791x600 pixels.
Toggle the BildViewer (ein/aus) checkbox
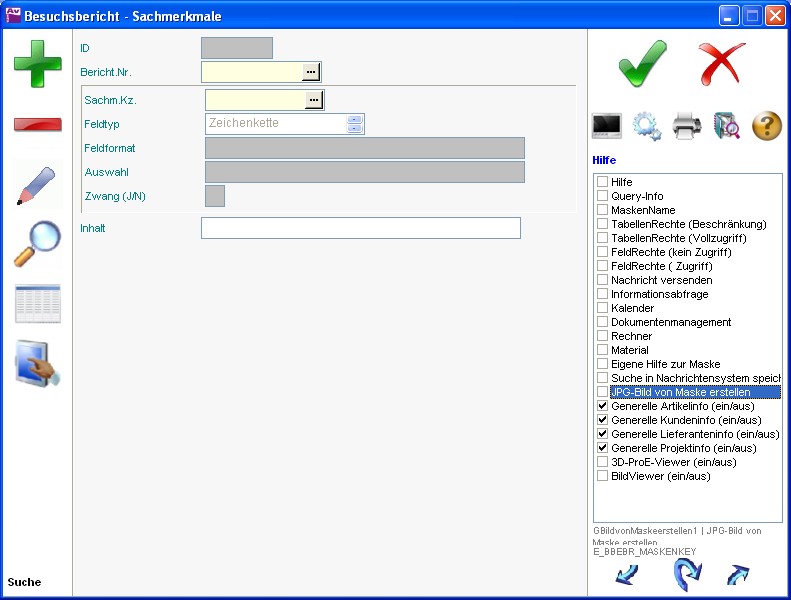point(602,477)
